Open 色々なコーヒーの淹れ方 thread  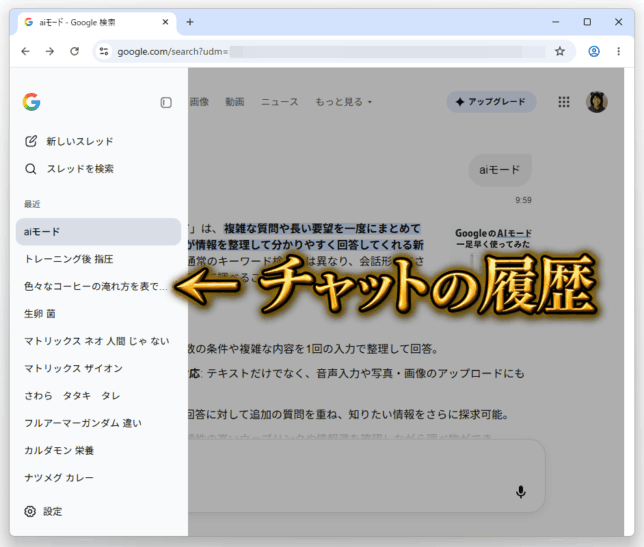pyautogui.click(x=98, y=286)
